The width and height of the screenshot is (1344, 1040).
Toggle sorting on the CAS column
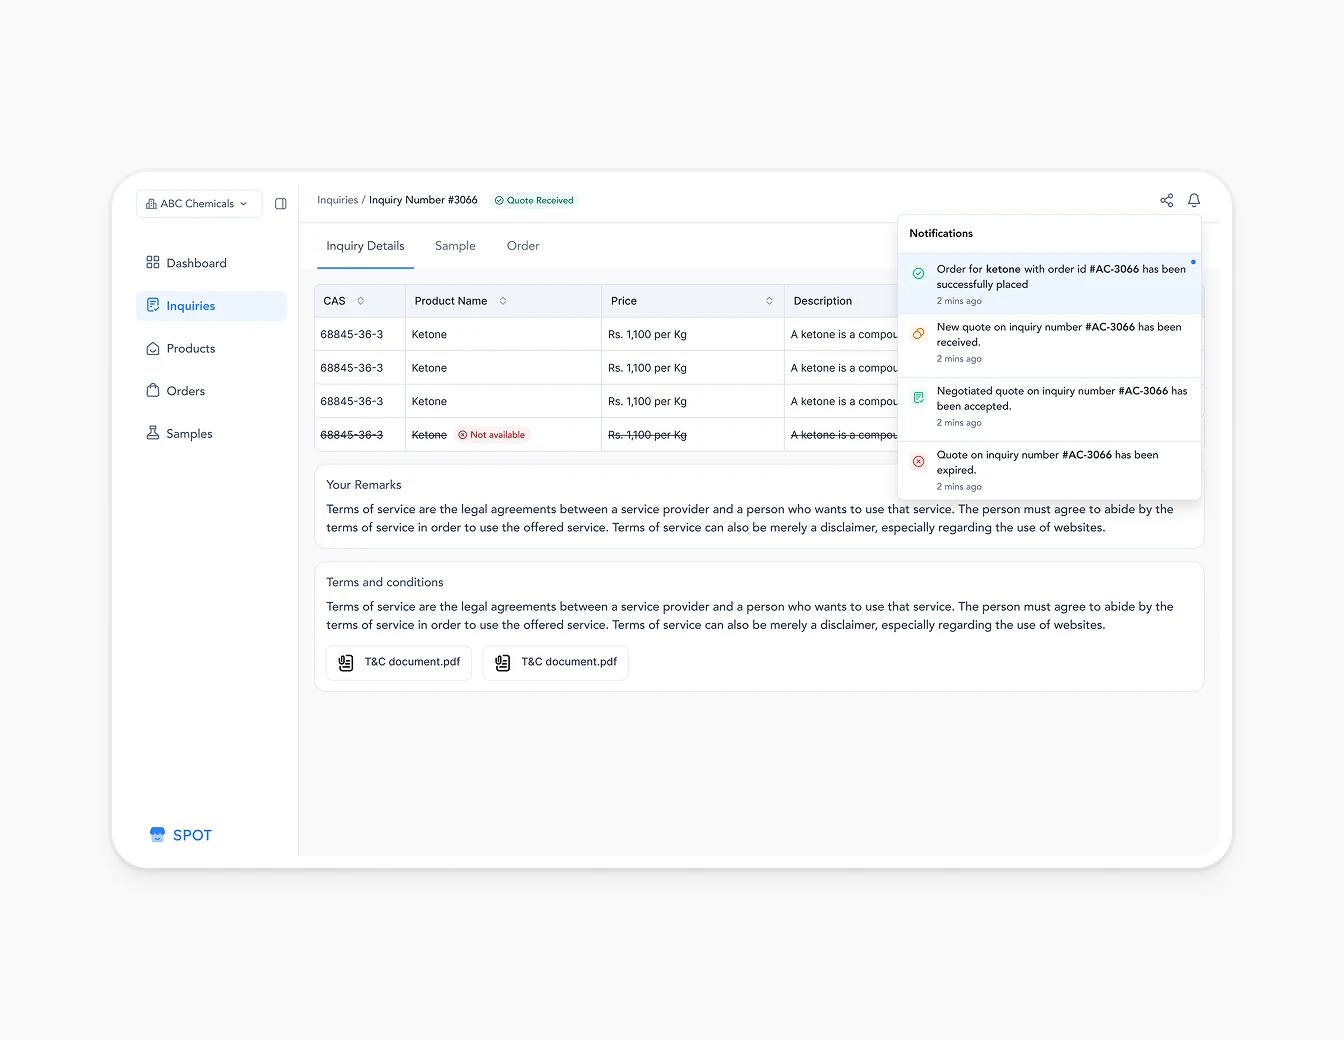(x=360, y=300)
